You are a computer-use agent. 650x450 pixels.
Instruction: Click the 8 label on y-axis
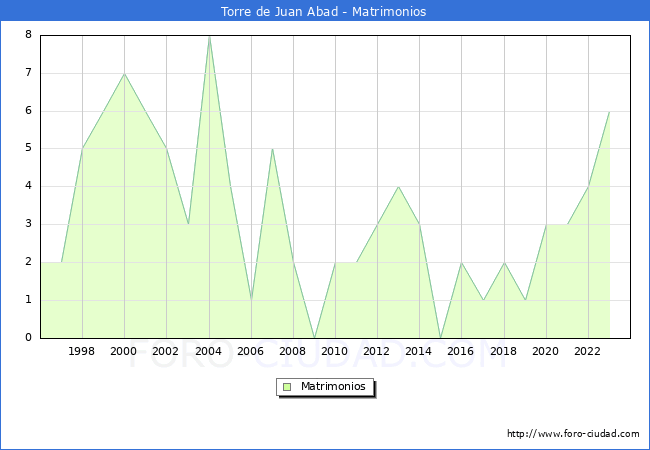tap(28, 35)
